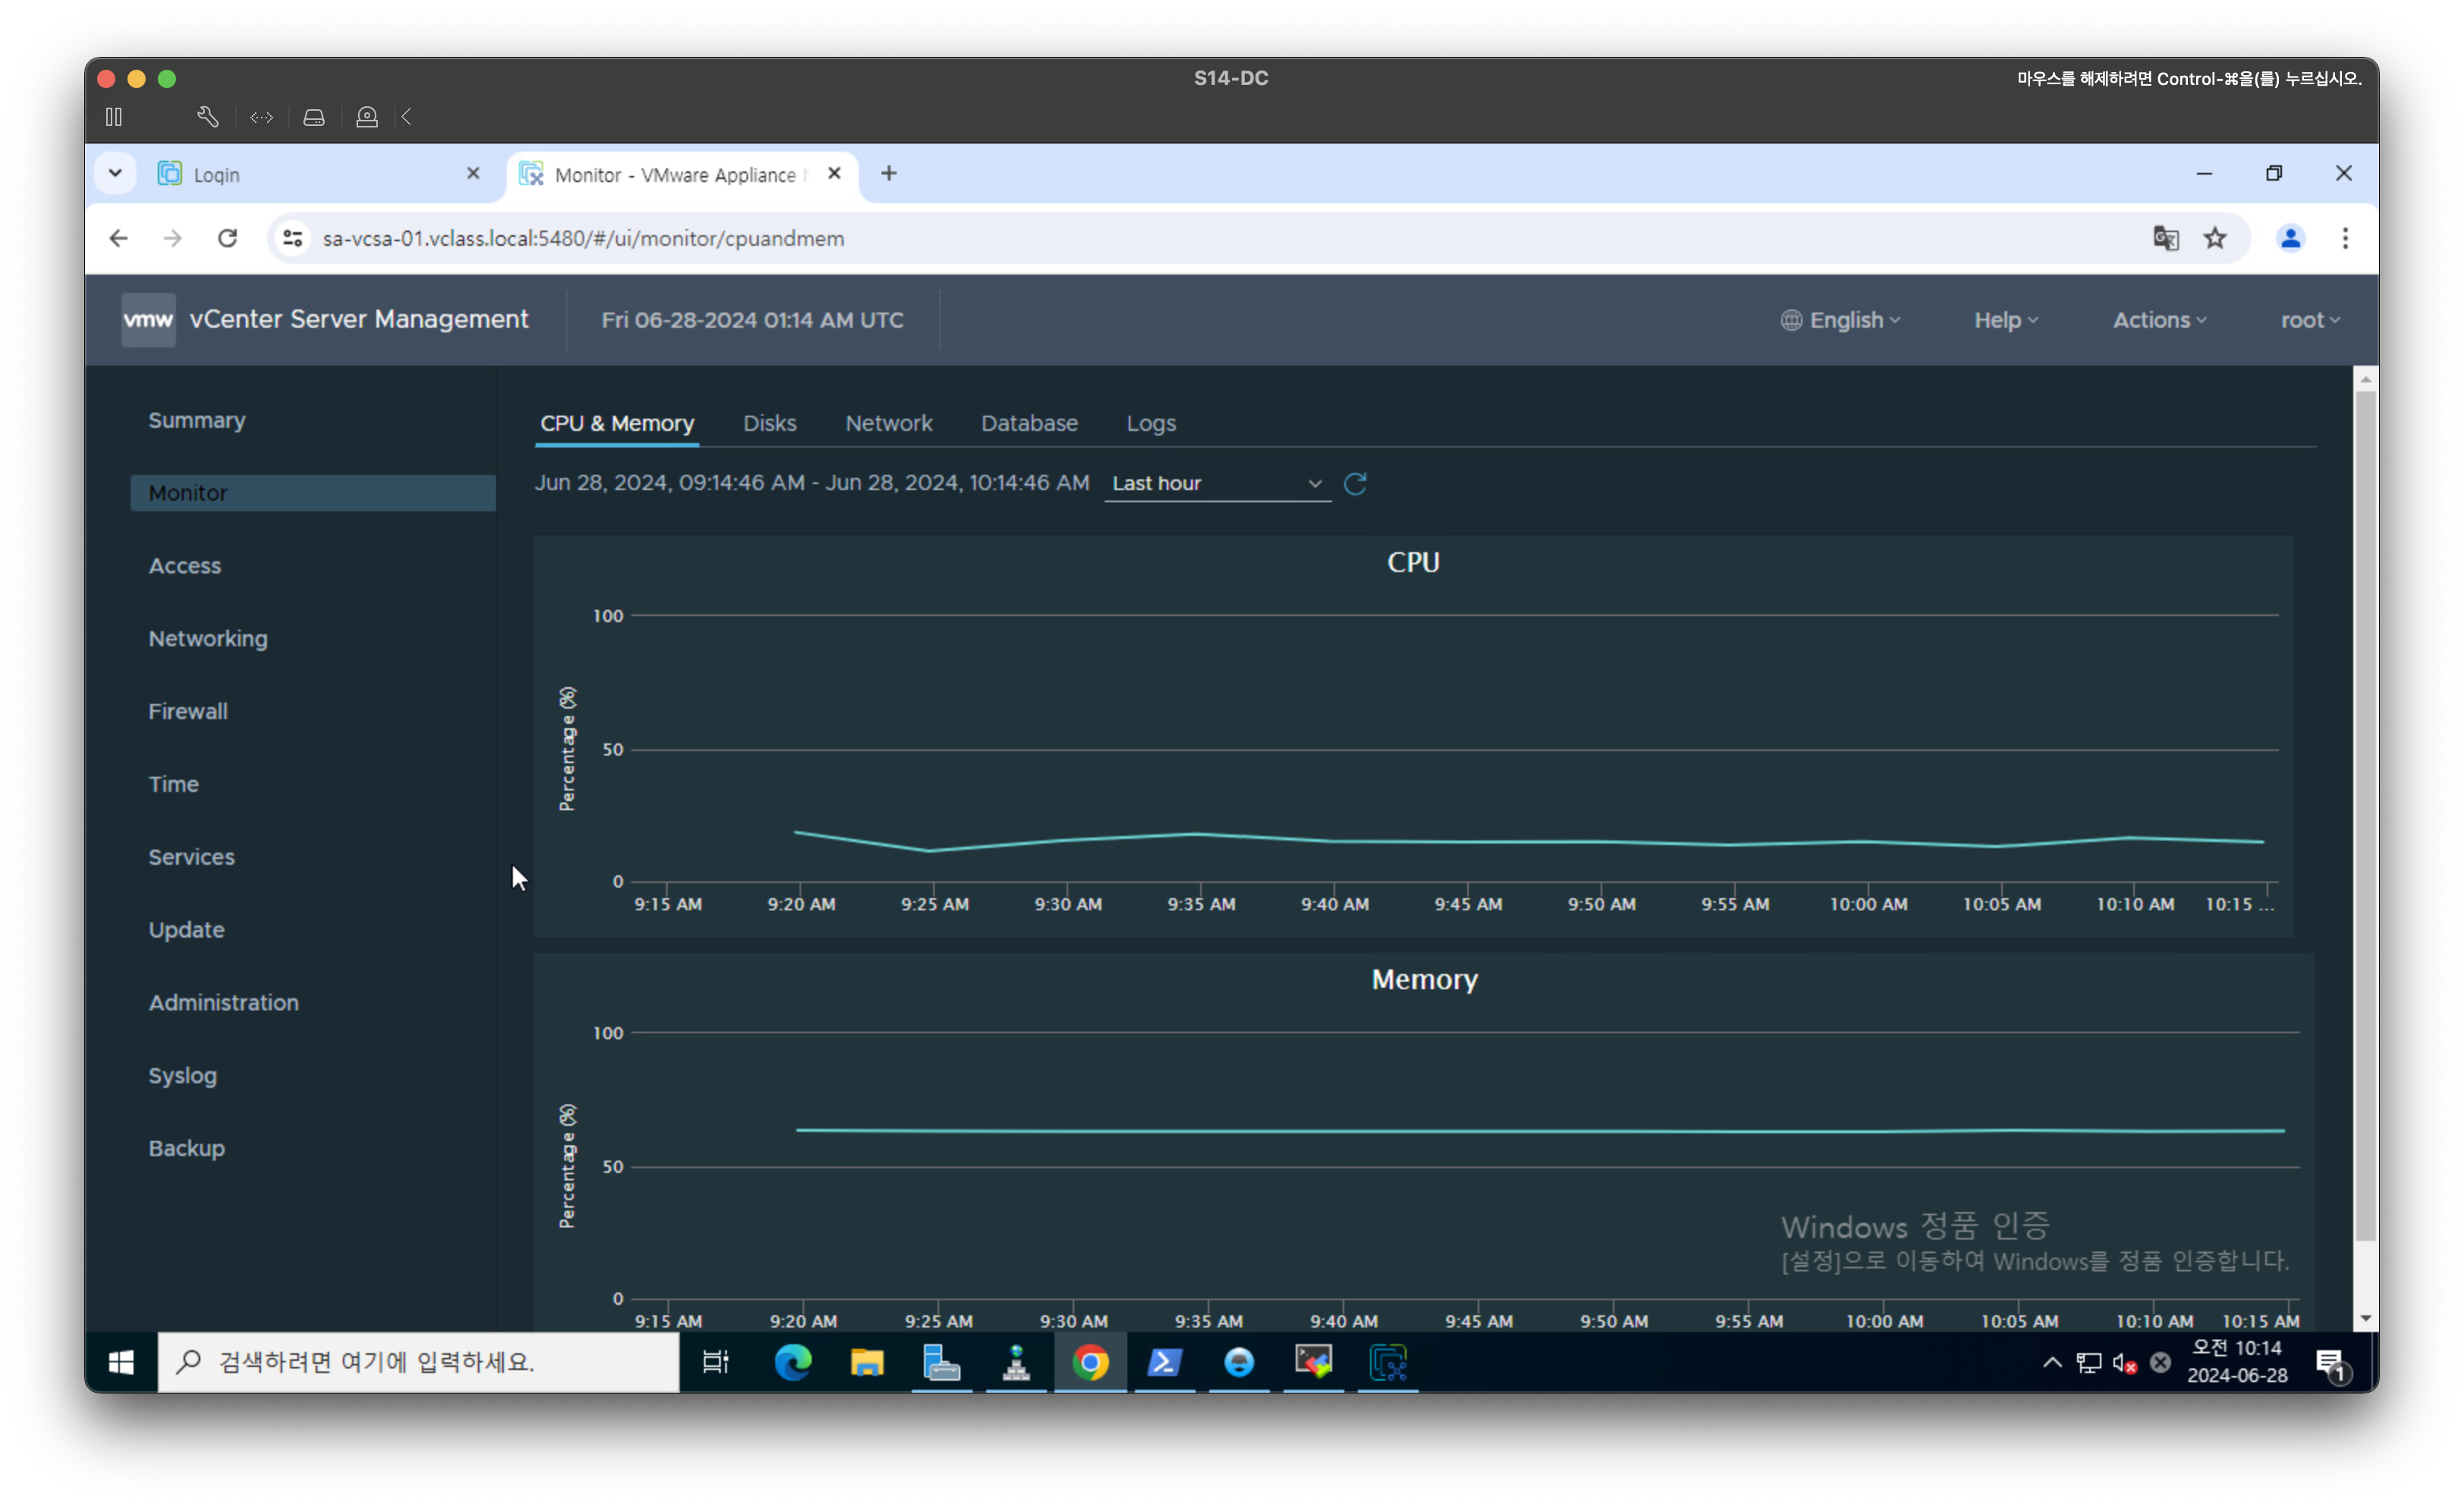The image size is (2464, 1505).
Task: Expand the Last hour time range dropdown
Action: (1216, 484)
